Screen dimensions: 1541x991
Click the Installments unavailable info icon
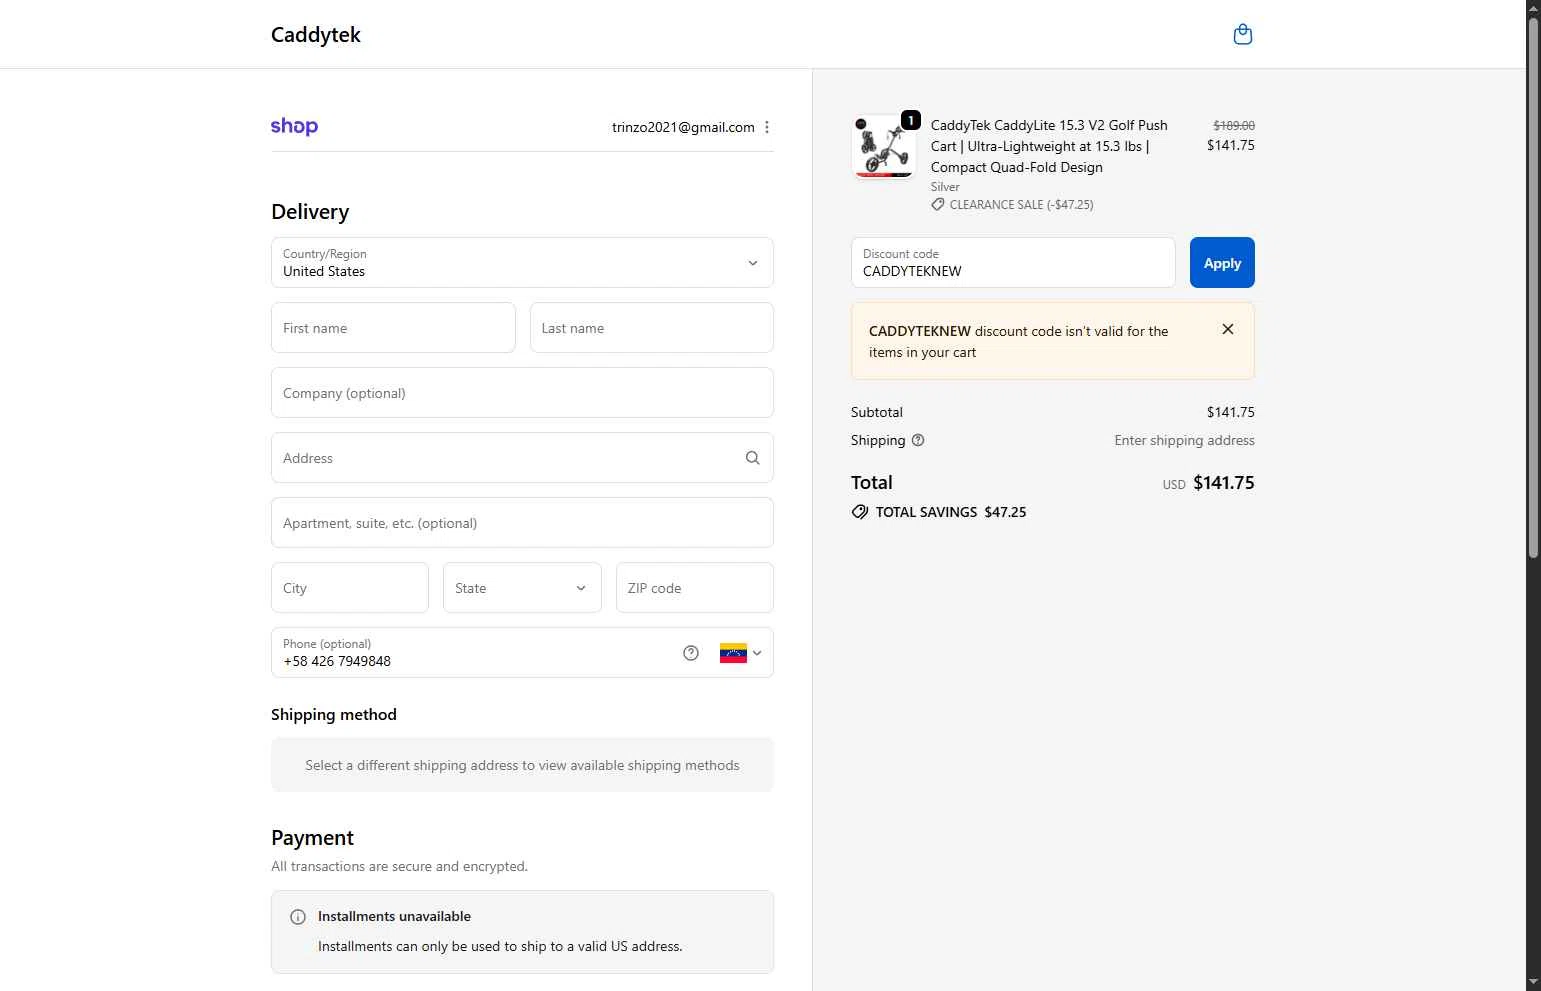click(298, 917)
